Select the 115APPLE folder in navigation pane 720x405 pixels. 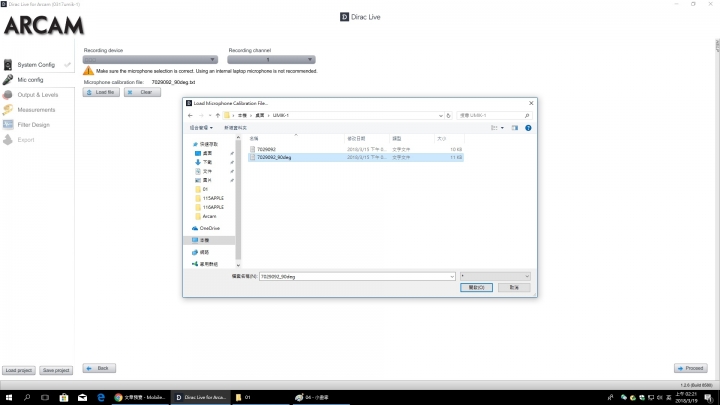click(213, 198)
